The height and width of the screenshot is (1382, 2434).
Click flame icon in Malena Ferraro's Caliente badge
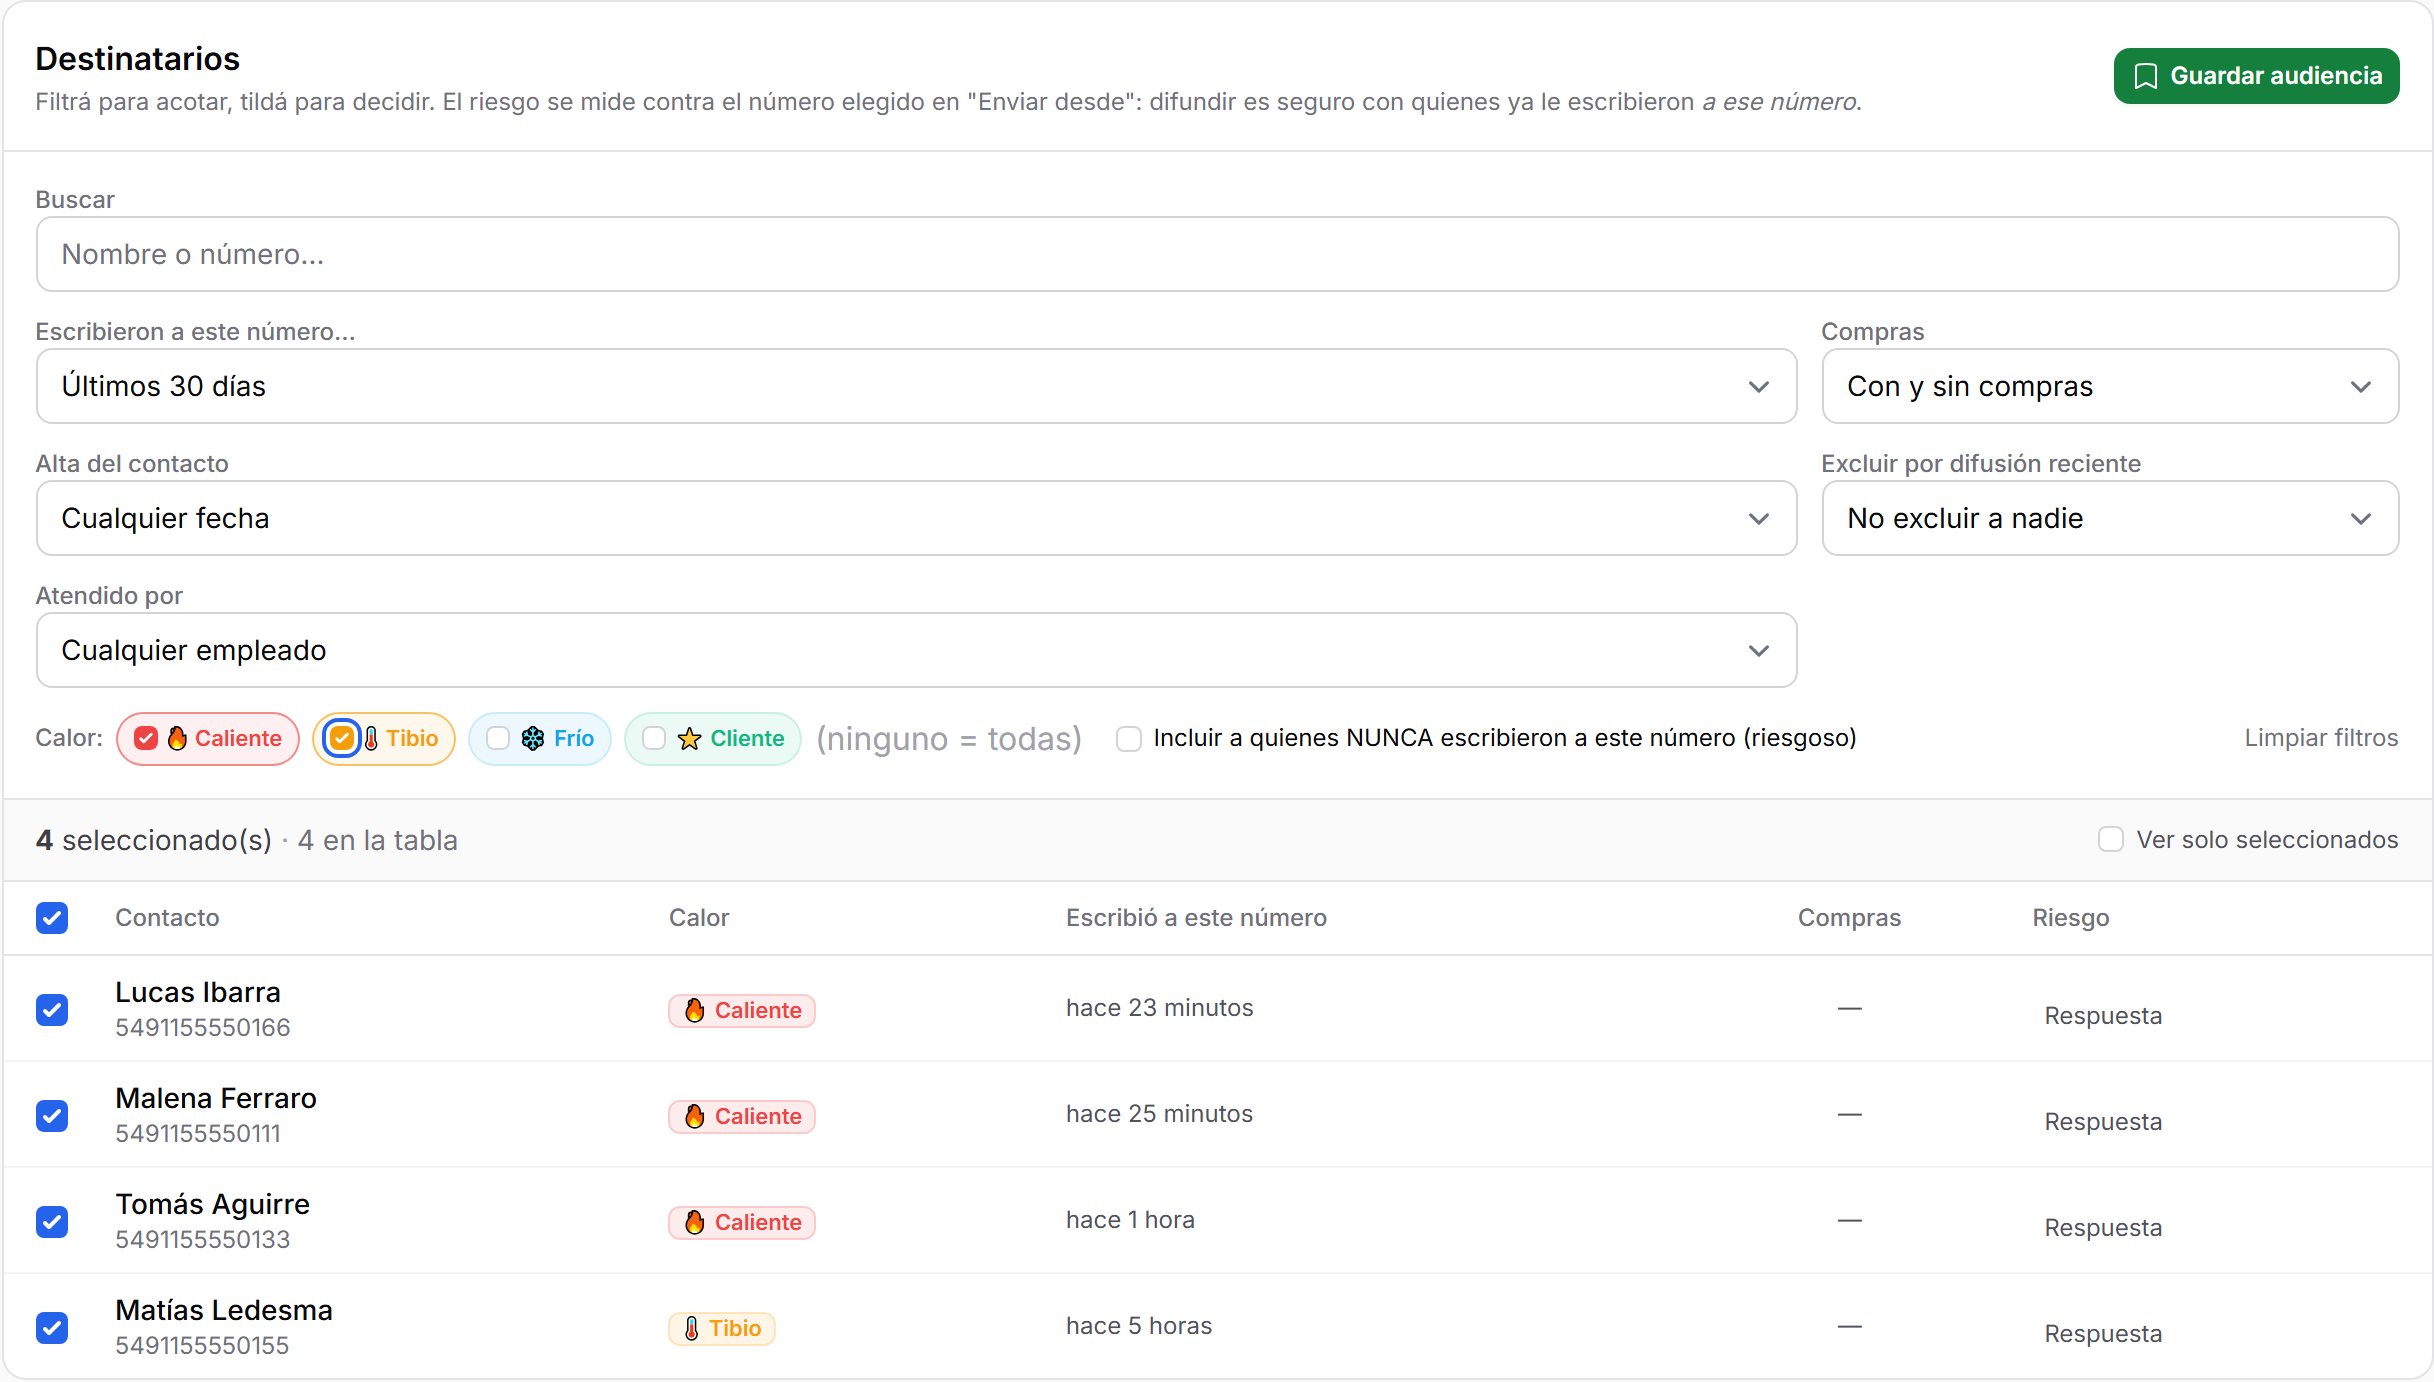click(694, 1116)
